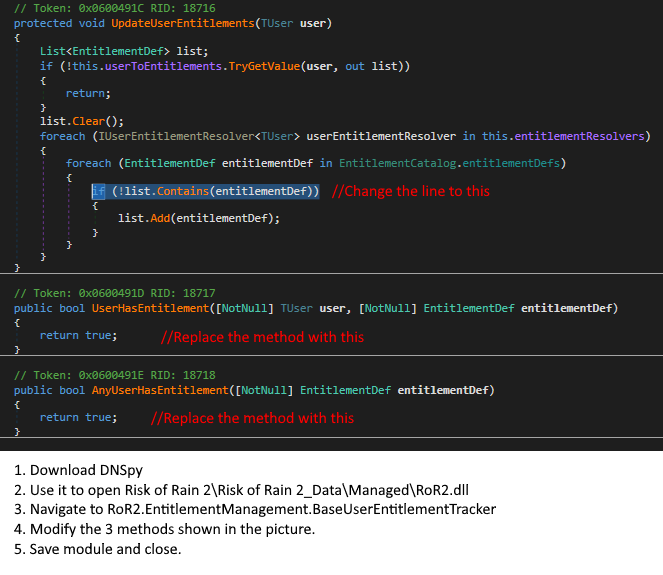This screenshot has width=663, height=575.
Task: Click 'return true;' in AnyUserHasEntitlement method
Action: click(x=79, y=418)
